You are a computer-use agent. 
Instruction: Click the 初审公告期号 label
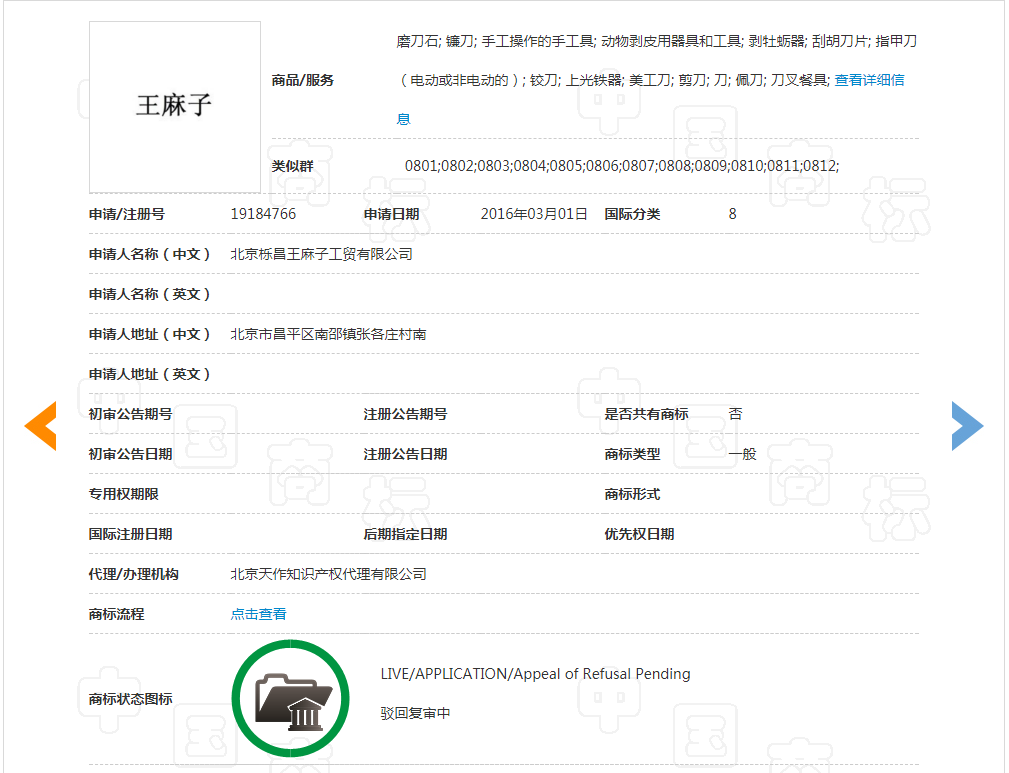[x=131, y=414]
